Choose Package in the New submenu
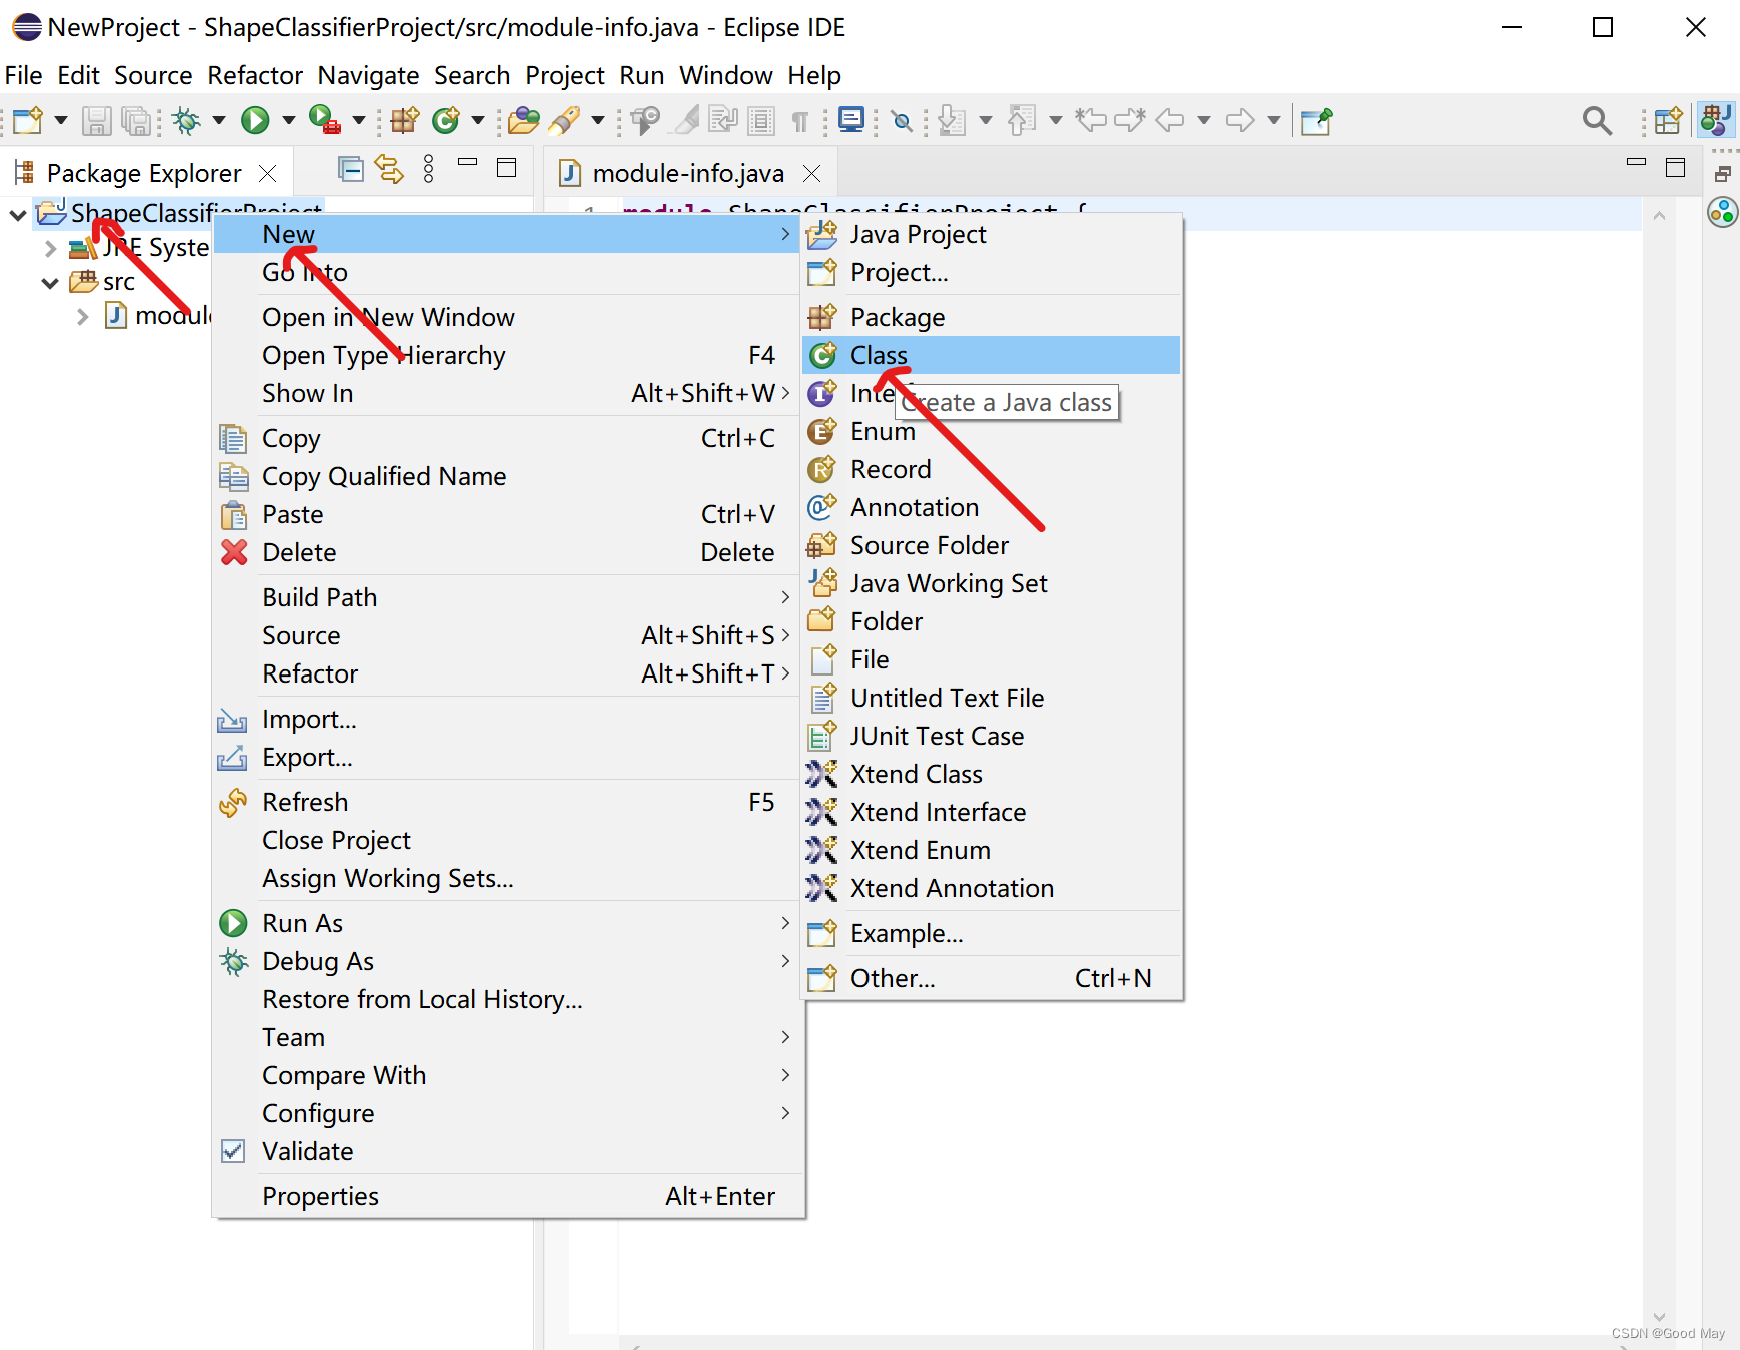 [991, 317]
